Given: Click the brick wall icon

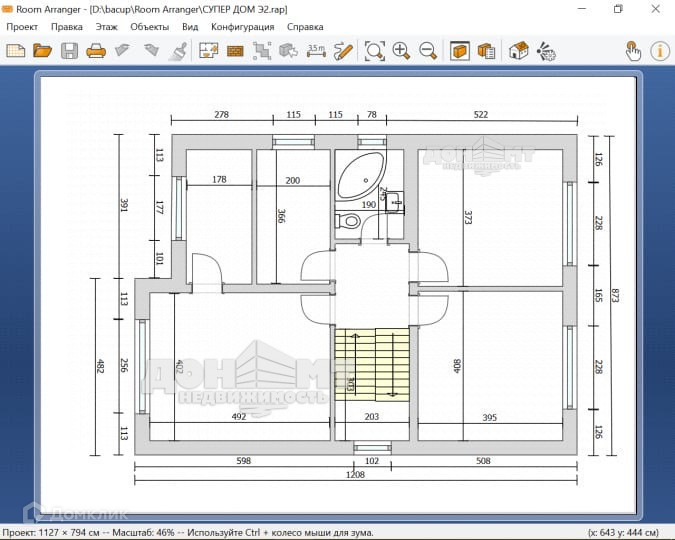Looking at the screenshot, I should coord(236,50).
